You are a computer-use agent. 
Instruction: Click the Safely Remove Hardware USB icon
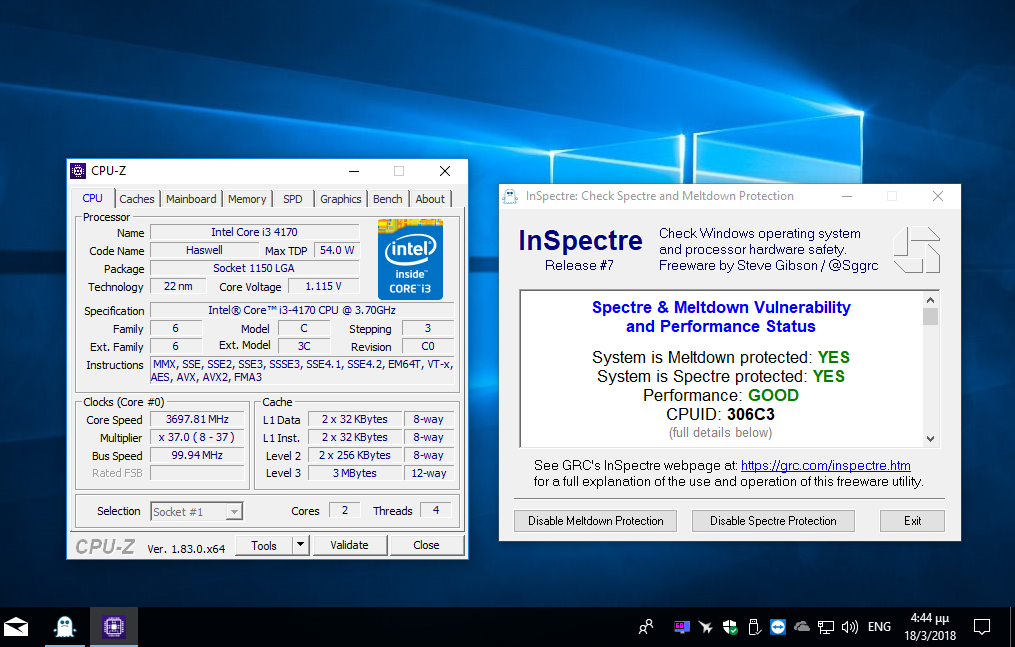[753, 626]
